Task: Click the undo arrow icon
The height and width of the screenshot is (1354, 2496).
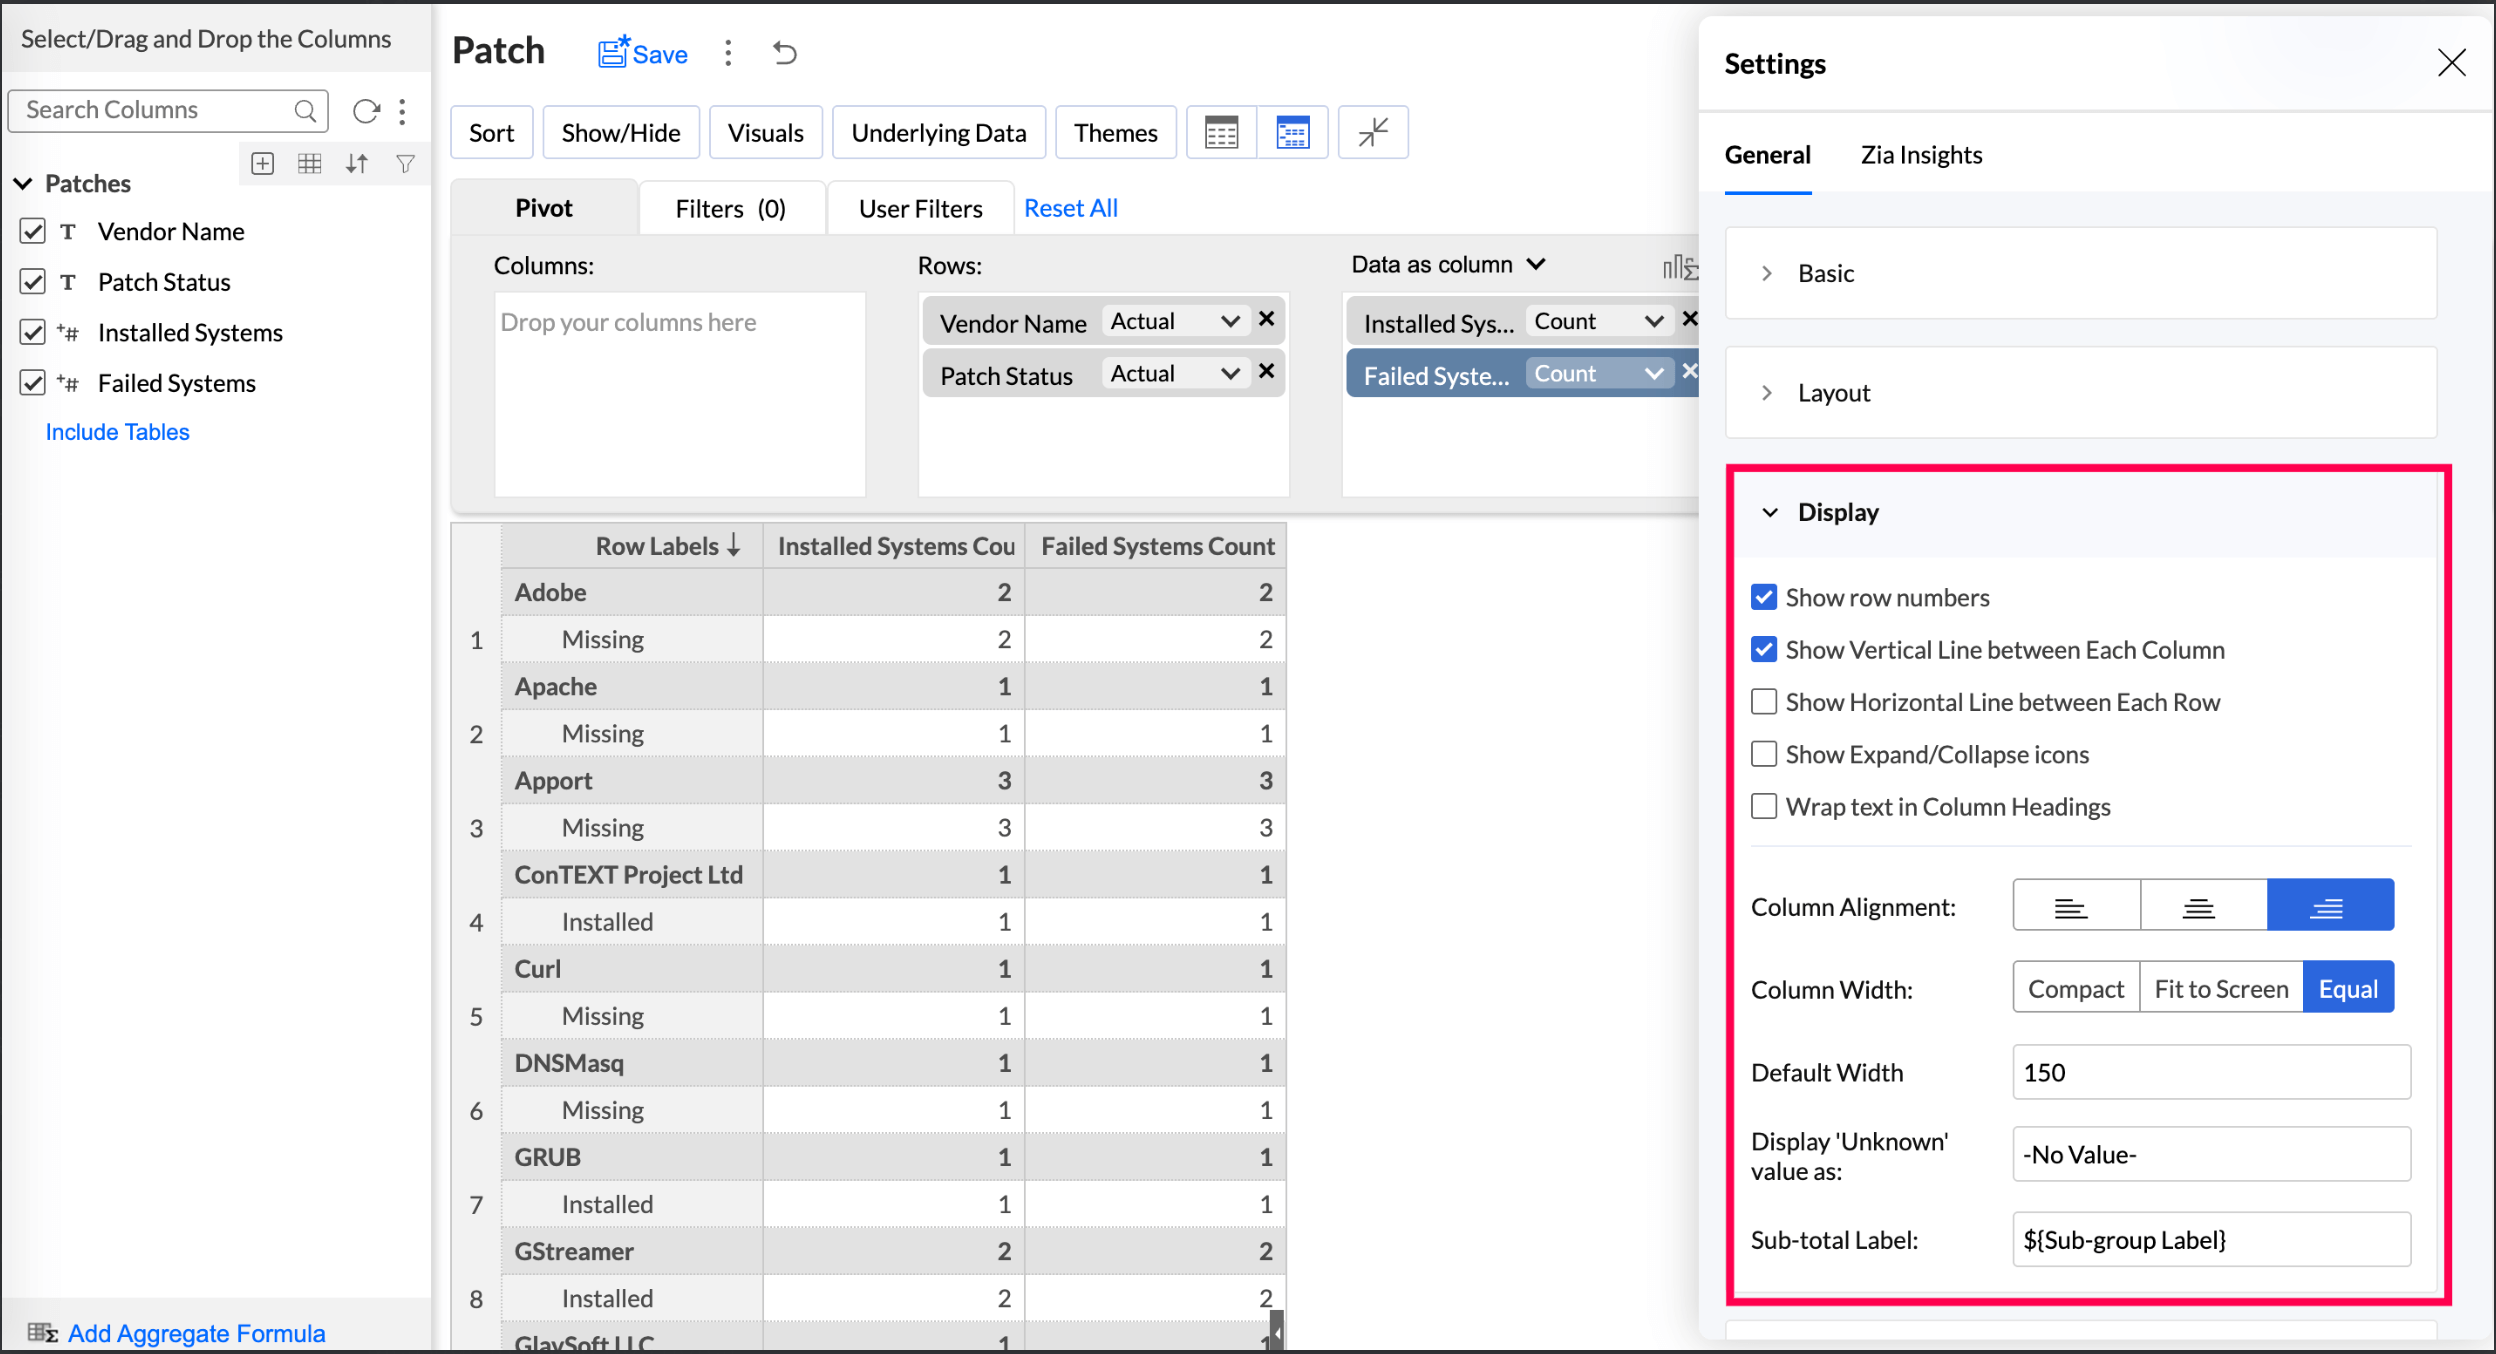Action: pos(785,53)
